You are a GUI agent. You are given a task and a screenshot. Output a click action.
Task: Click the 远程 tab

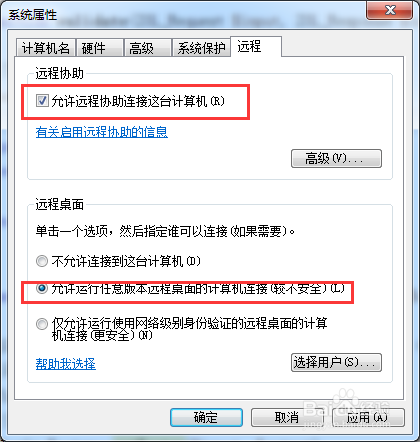[256, 46]
